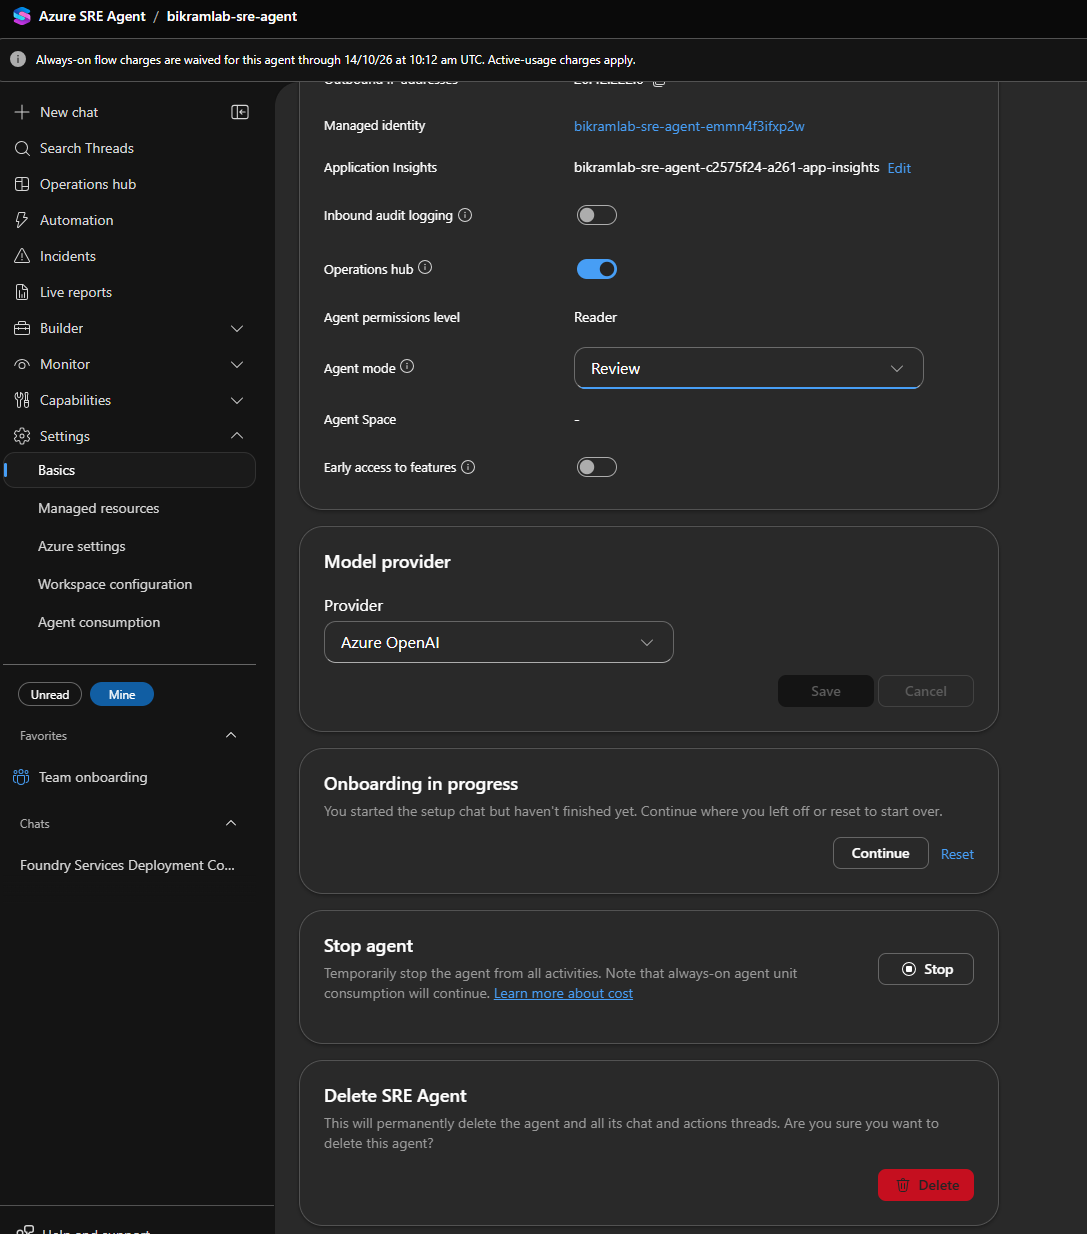The width and height of the screenshot is (1087, 1234).
Task: Edit the Application Insights resource
Action: tap(899, 168)
